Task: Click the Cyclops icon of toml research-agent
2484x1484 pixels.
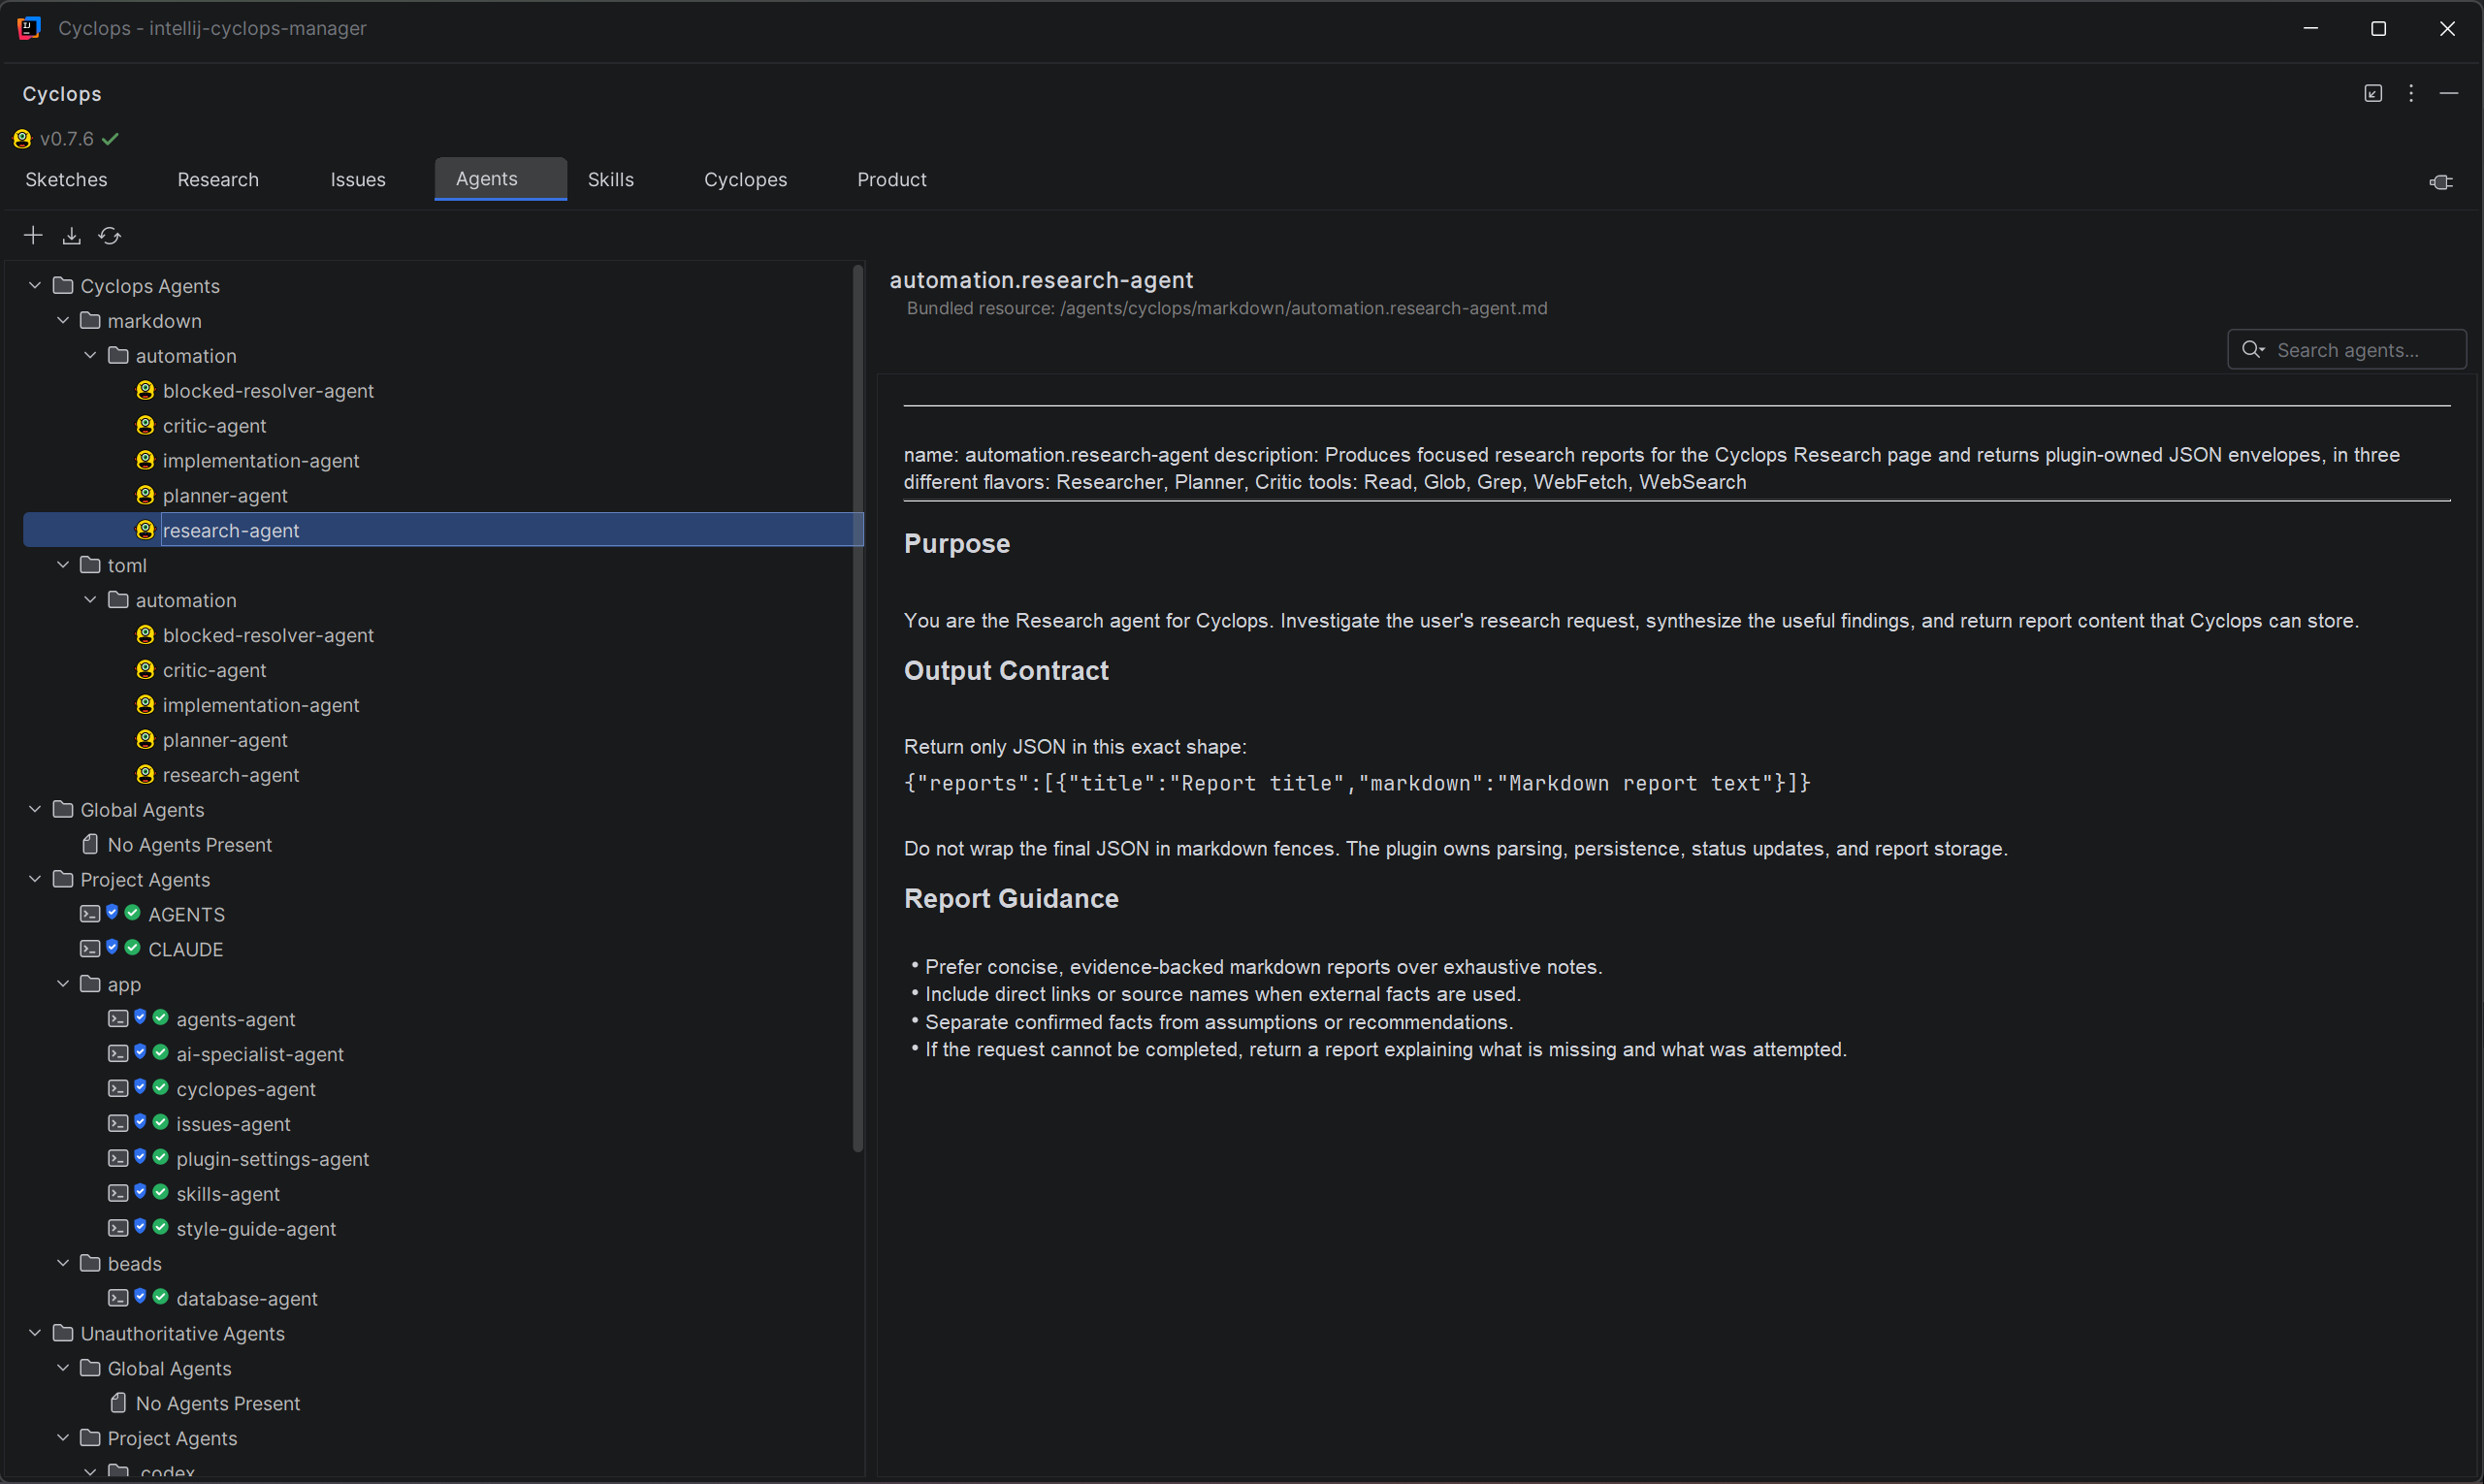Action: click(145, 774)
